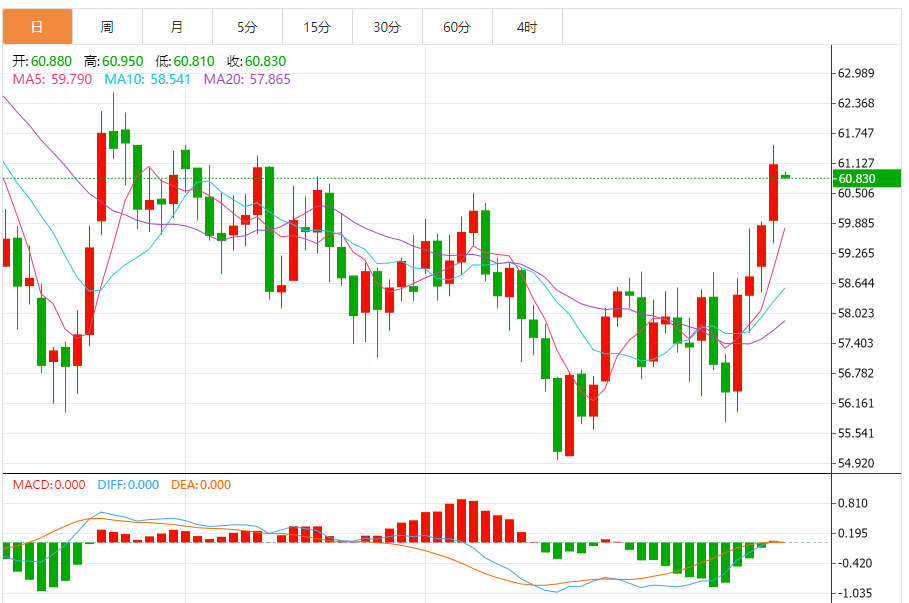This screenshot has height=603, width=909.
Task: Show the 30分 interval chart
Action: 387,27
